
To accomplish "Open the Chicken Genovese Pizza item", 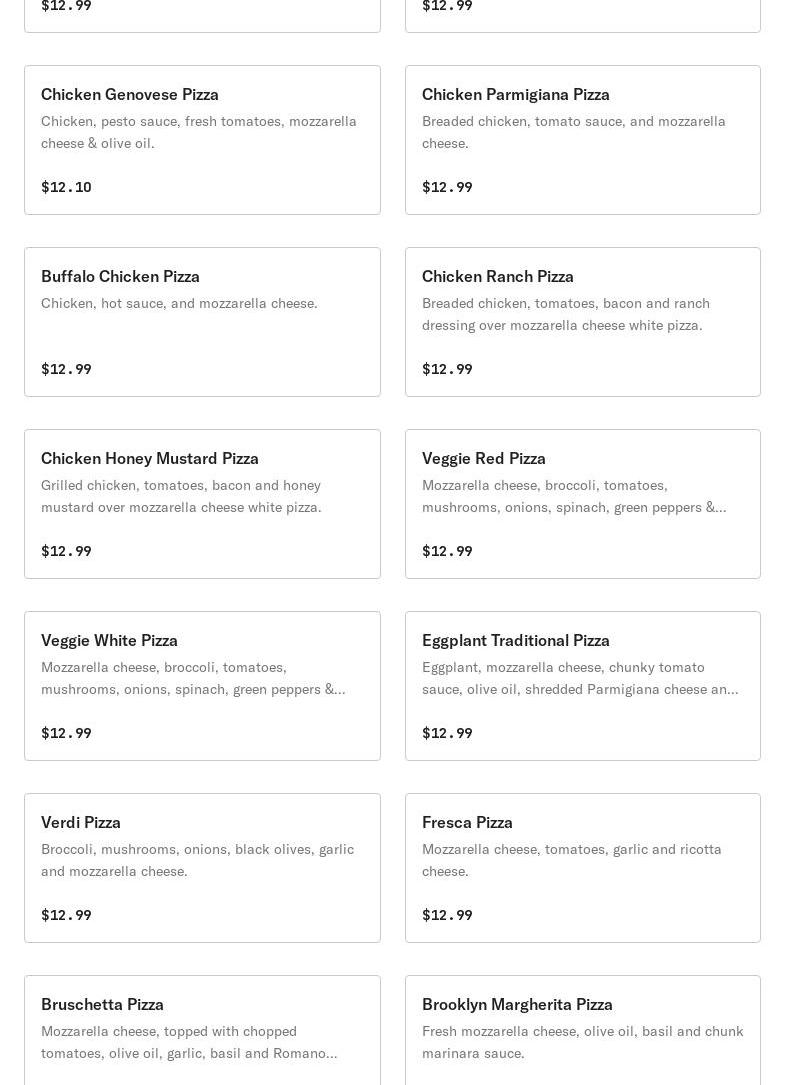I will [x=202, y=140].
